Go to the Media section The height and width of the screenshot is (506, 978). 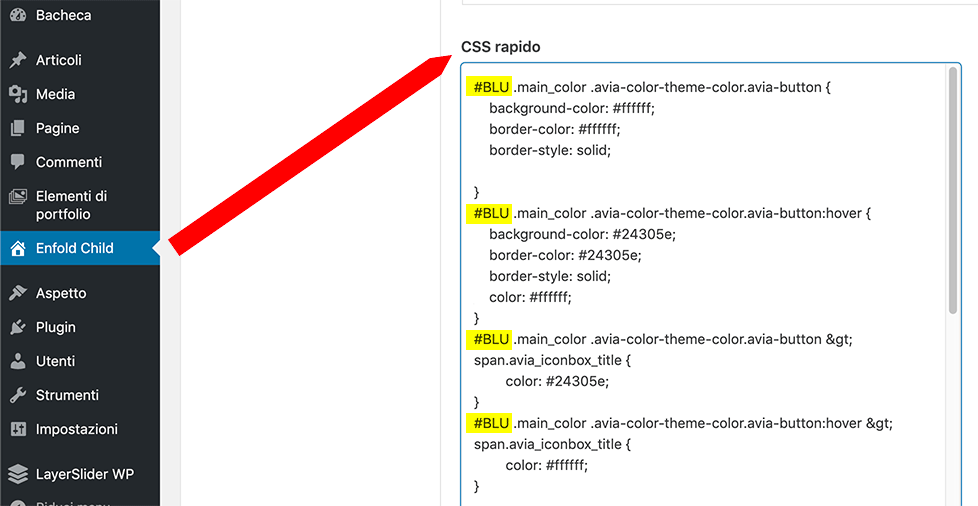(x=80, y=94)
